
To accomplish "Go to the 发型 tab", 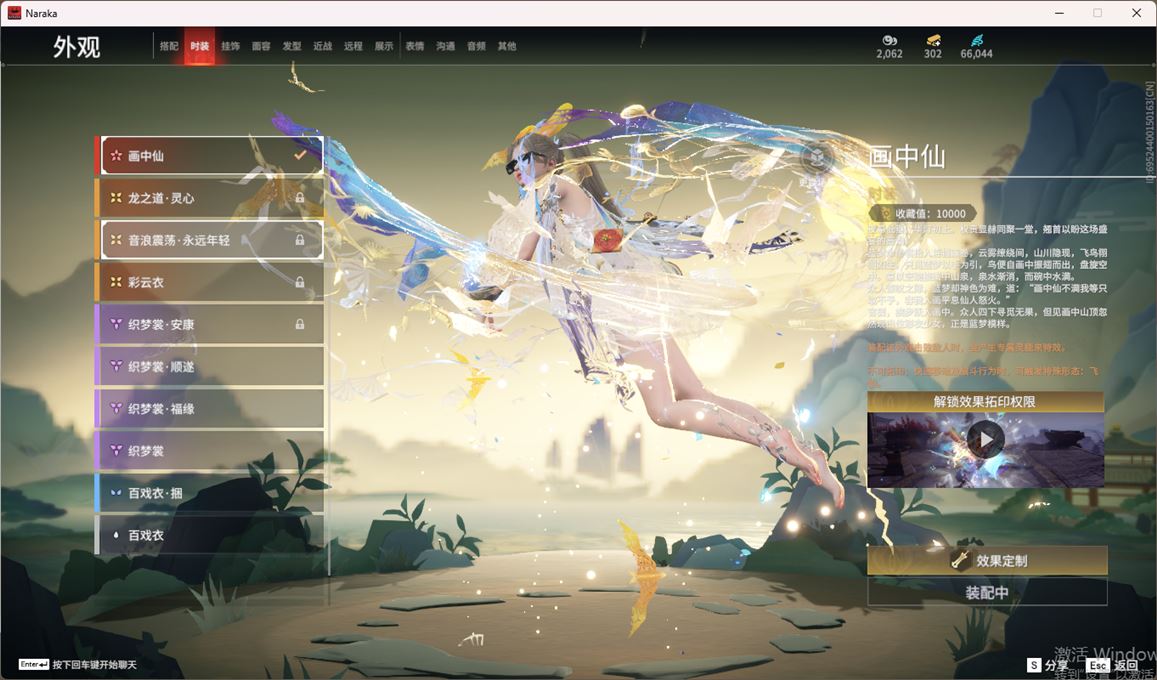I will (291, 46).
